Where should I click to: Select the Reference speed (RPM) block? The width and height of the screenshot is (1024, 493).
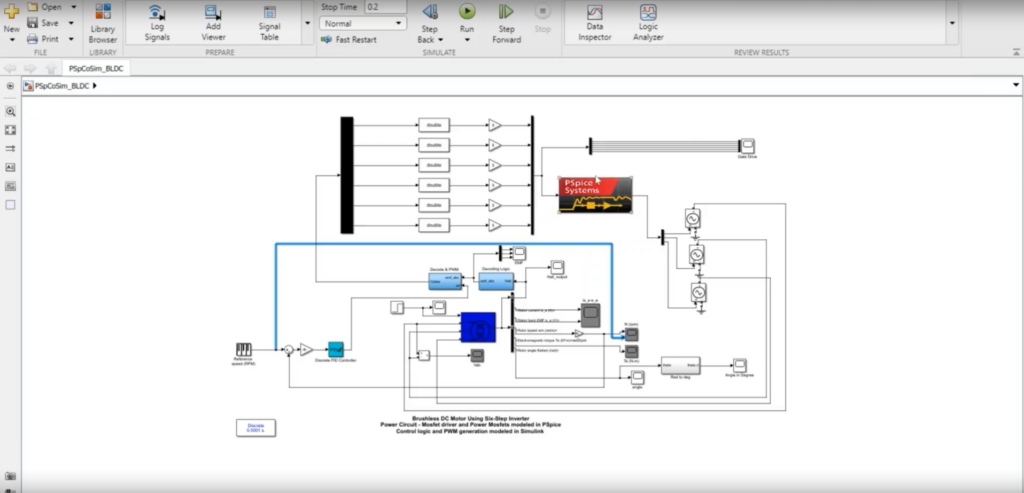[x=244, y=349]
